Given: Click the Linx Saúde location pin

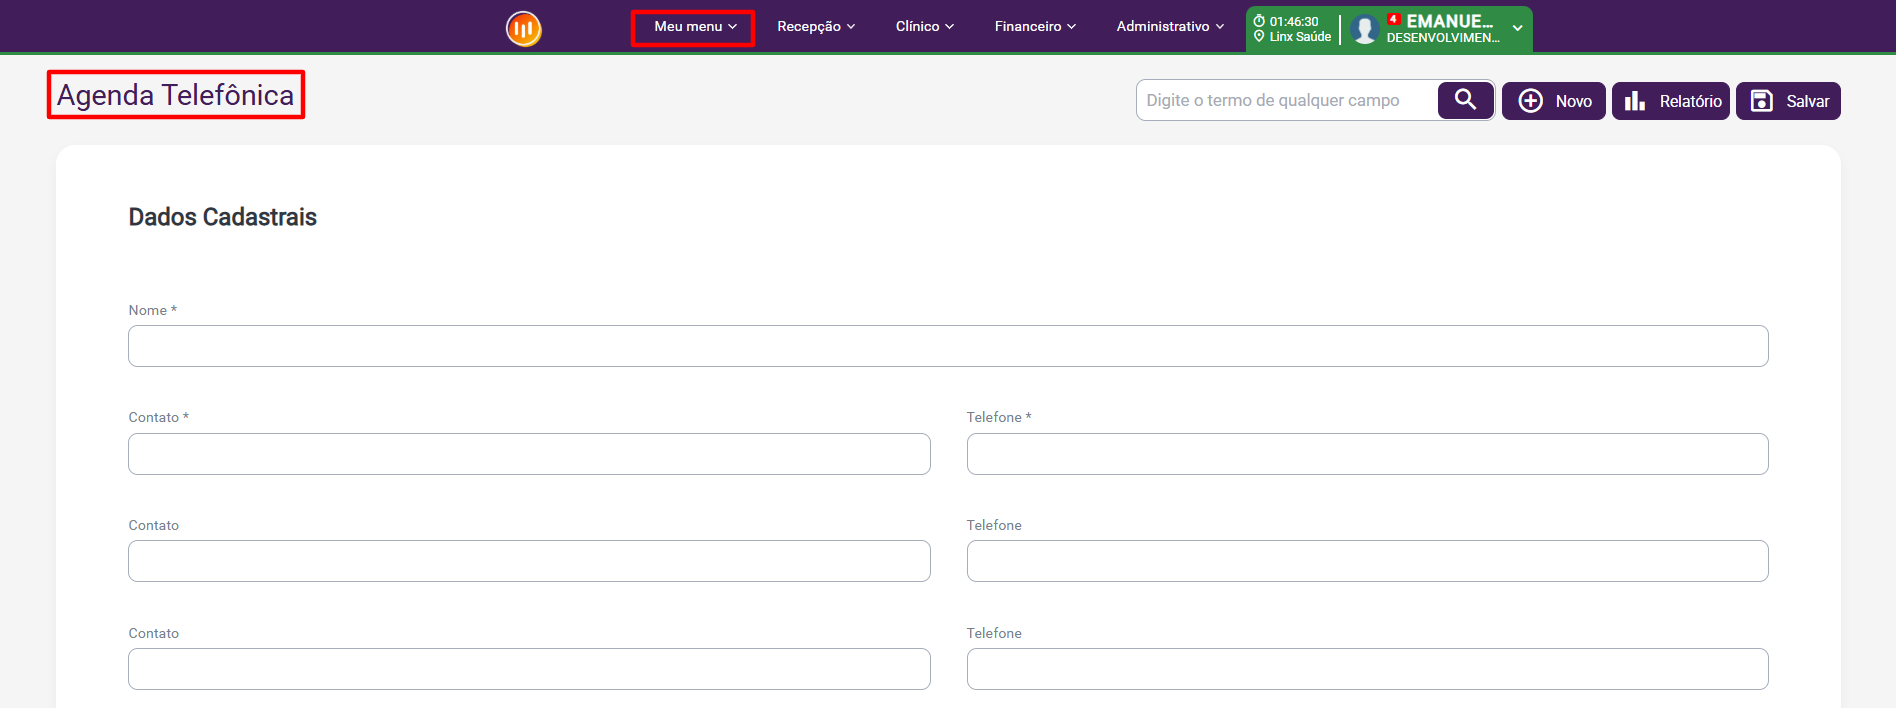Looking at the screenshot, I should pos(1259,36).
